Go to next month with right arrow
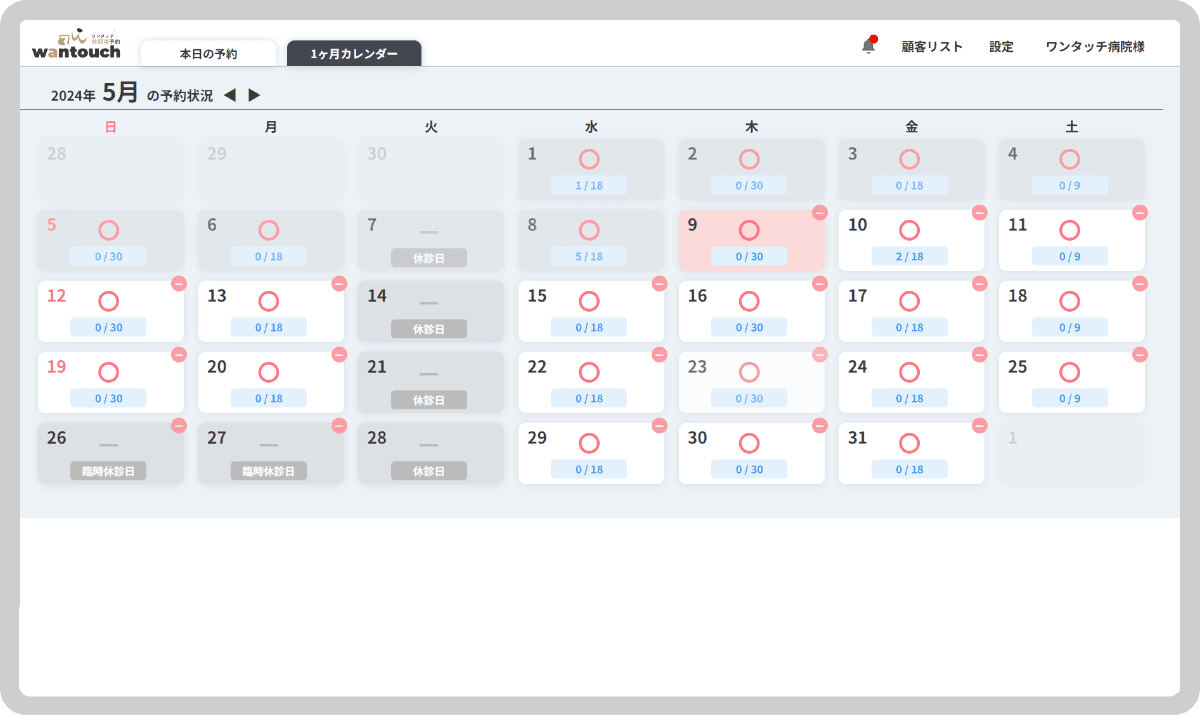Viewport: 1200px width, 715px height. pyautogui.click(x=254, y=95)
